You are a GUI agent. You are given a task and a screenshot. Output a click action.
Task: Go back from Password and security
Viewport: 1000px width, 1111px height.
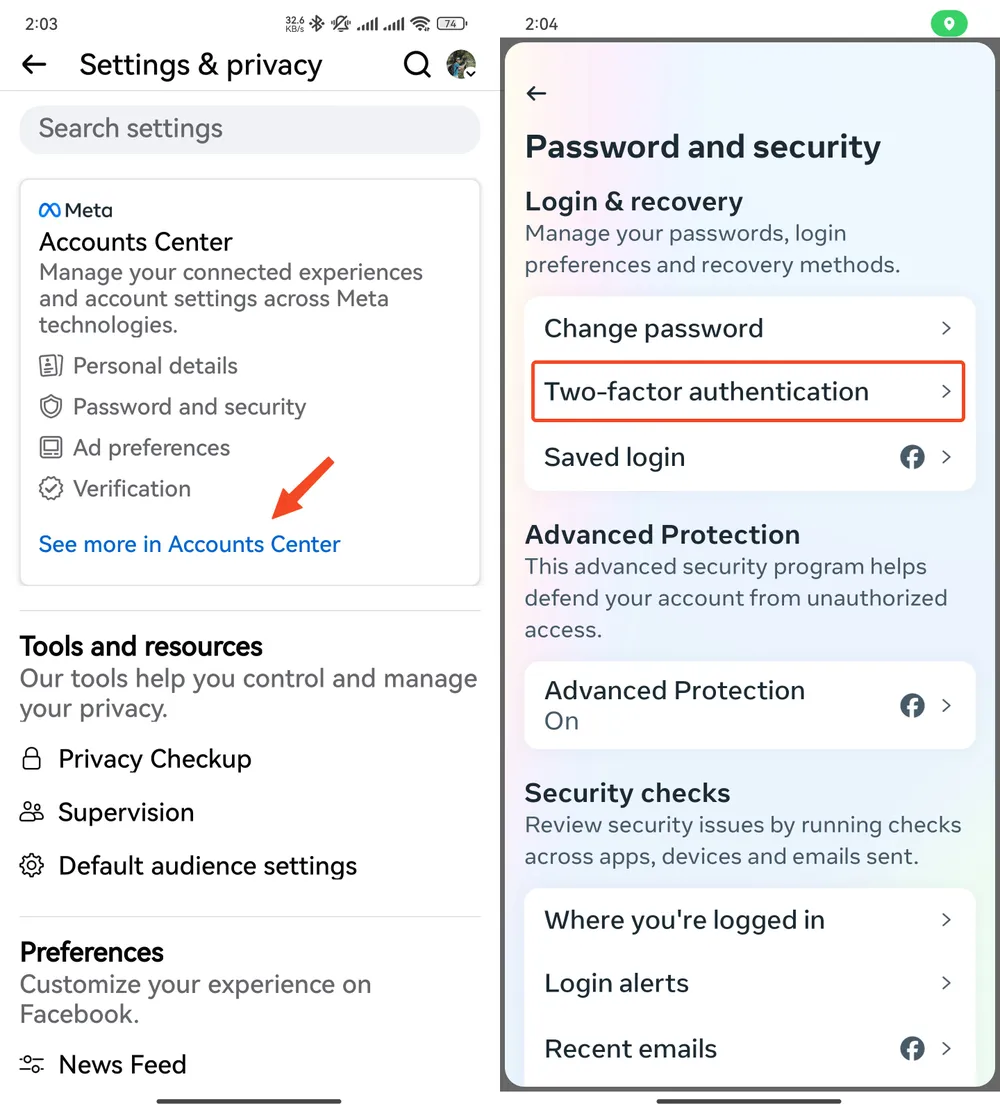pos(537,94)
